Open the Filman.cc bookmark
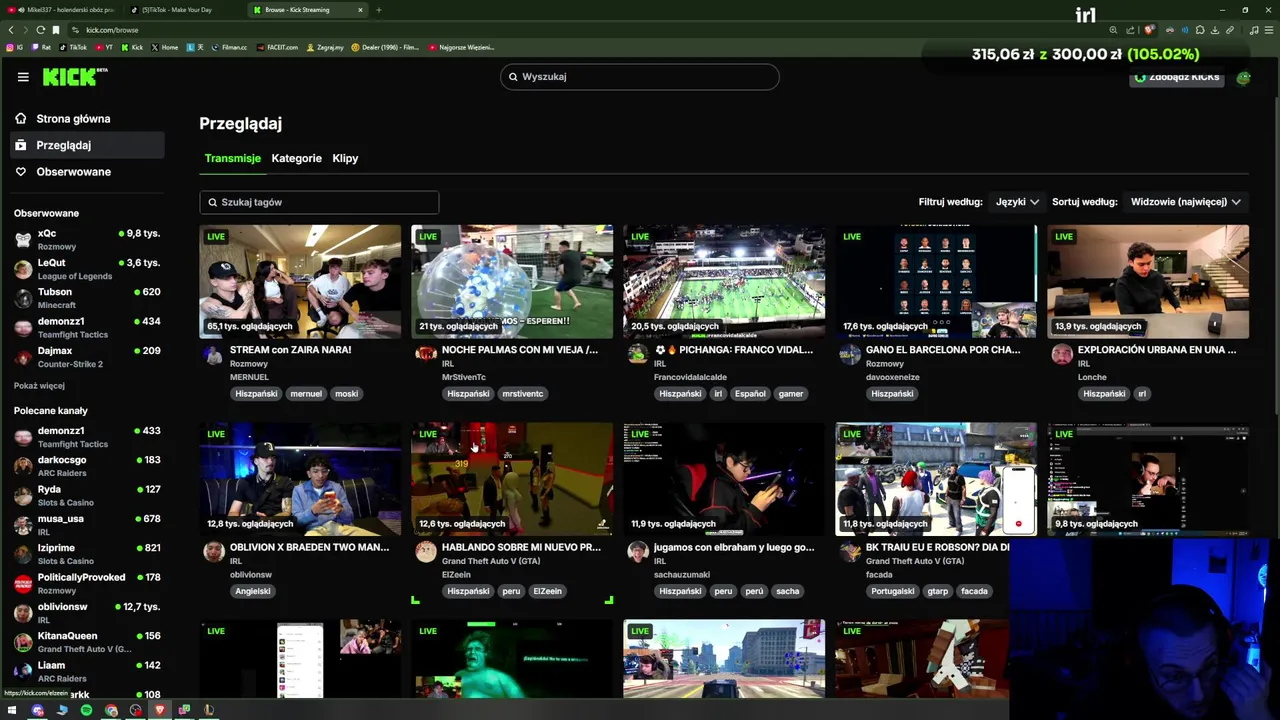The image size is (1280, 720). tap(229, 47)
